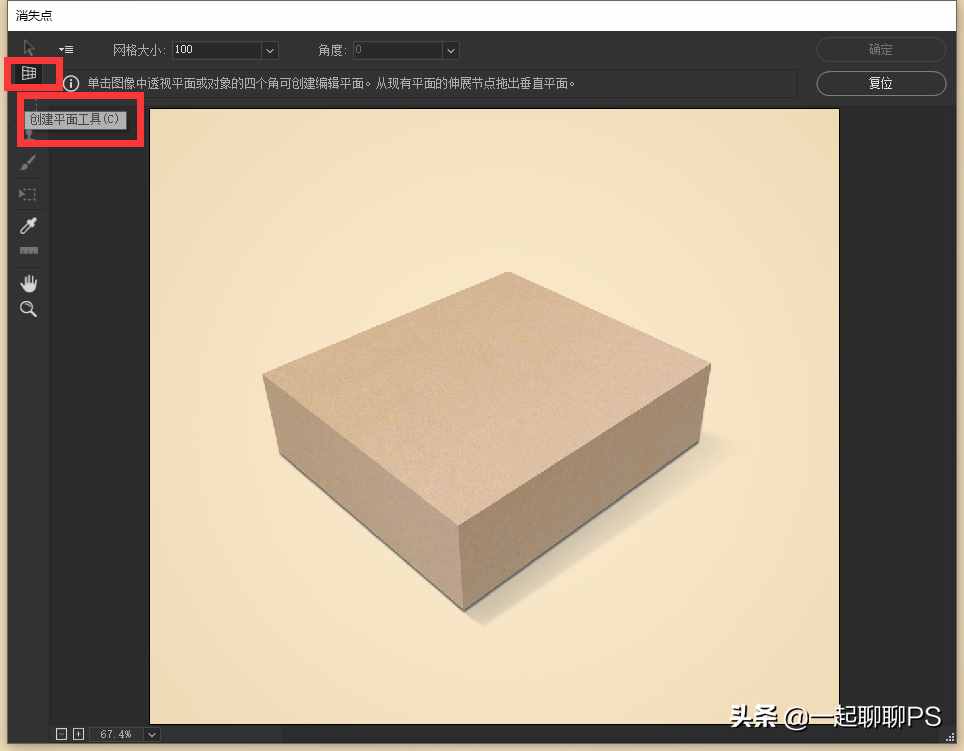Image resolution: width=964 pixels, height=751 pixels.
Task: Open the zoom percentage dropdown arrow
Action: click(x=152, y=734)
